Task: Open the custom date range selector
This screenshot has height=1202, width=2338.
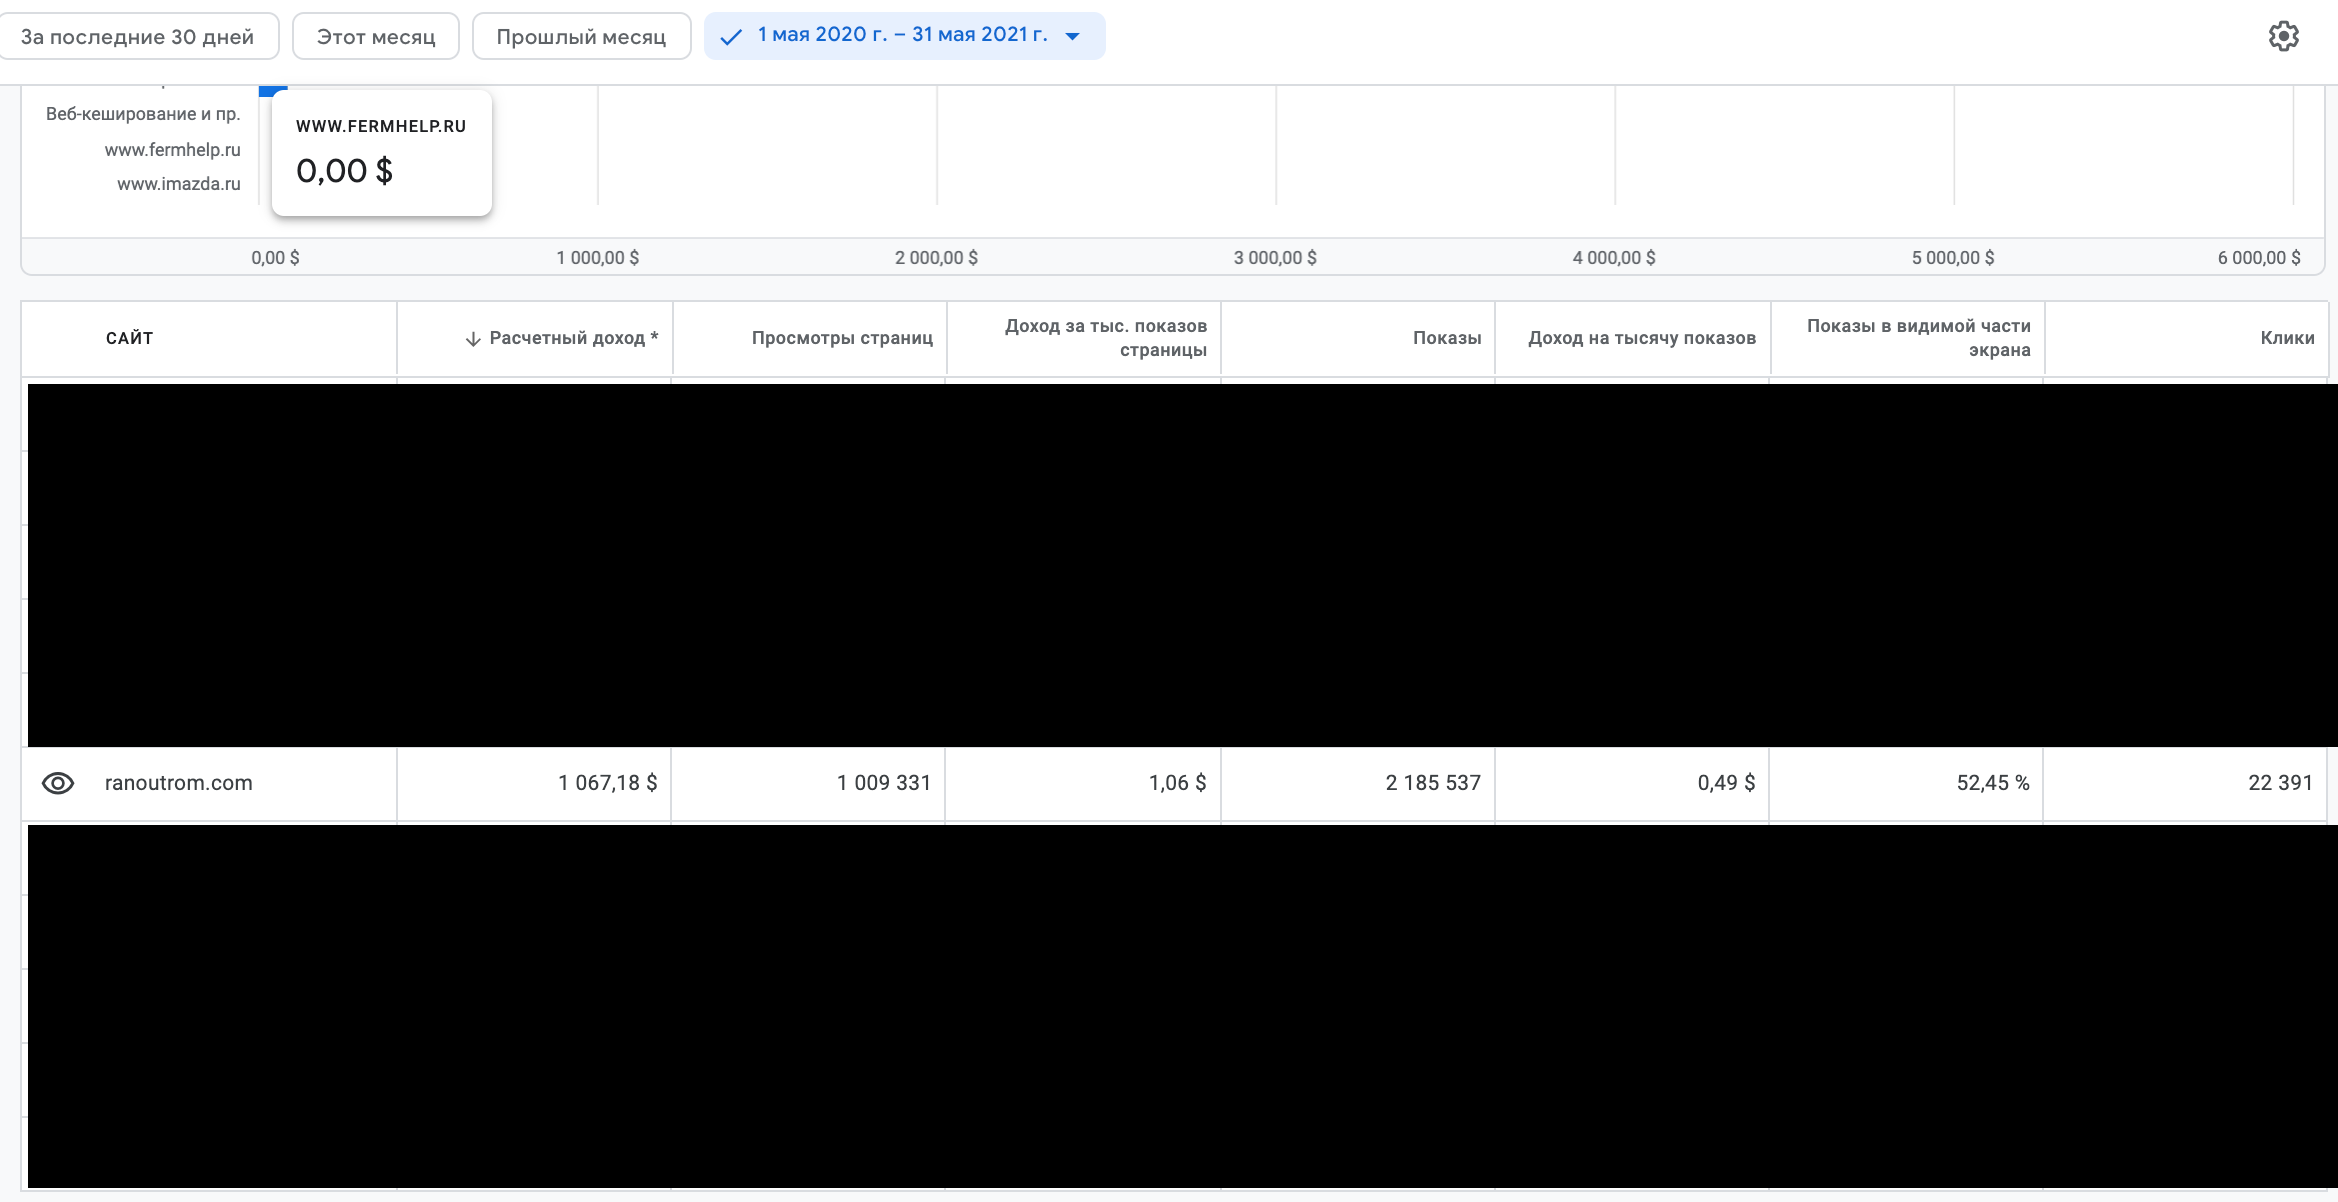Action: point(902,35)
